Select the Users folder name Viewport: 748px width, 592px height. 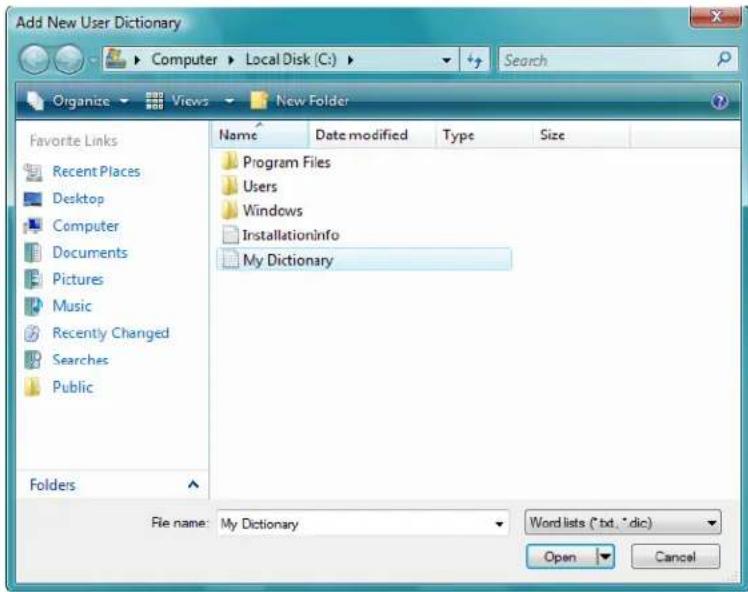pos(260,187)
